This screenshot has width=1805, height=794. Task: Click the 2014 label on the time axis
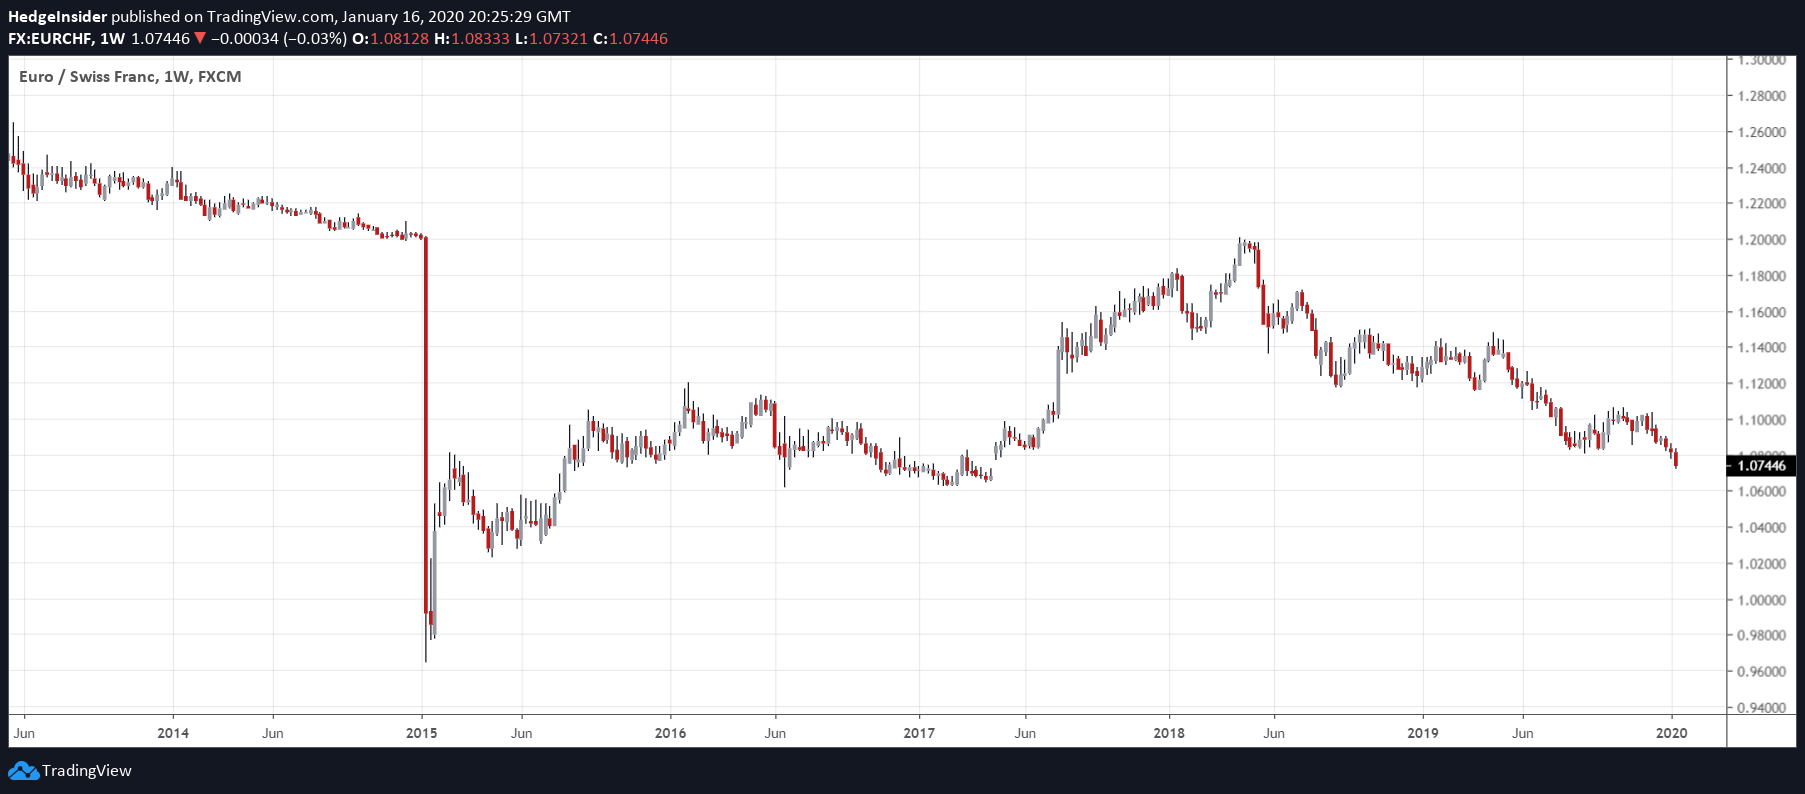[x=173, y=733]
